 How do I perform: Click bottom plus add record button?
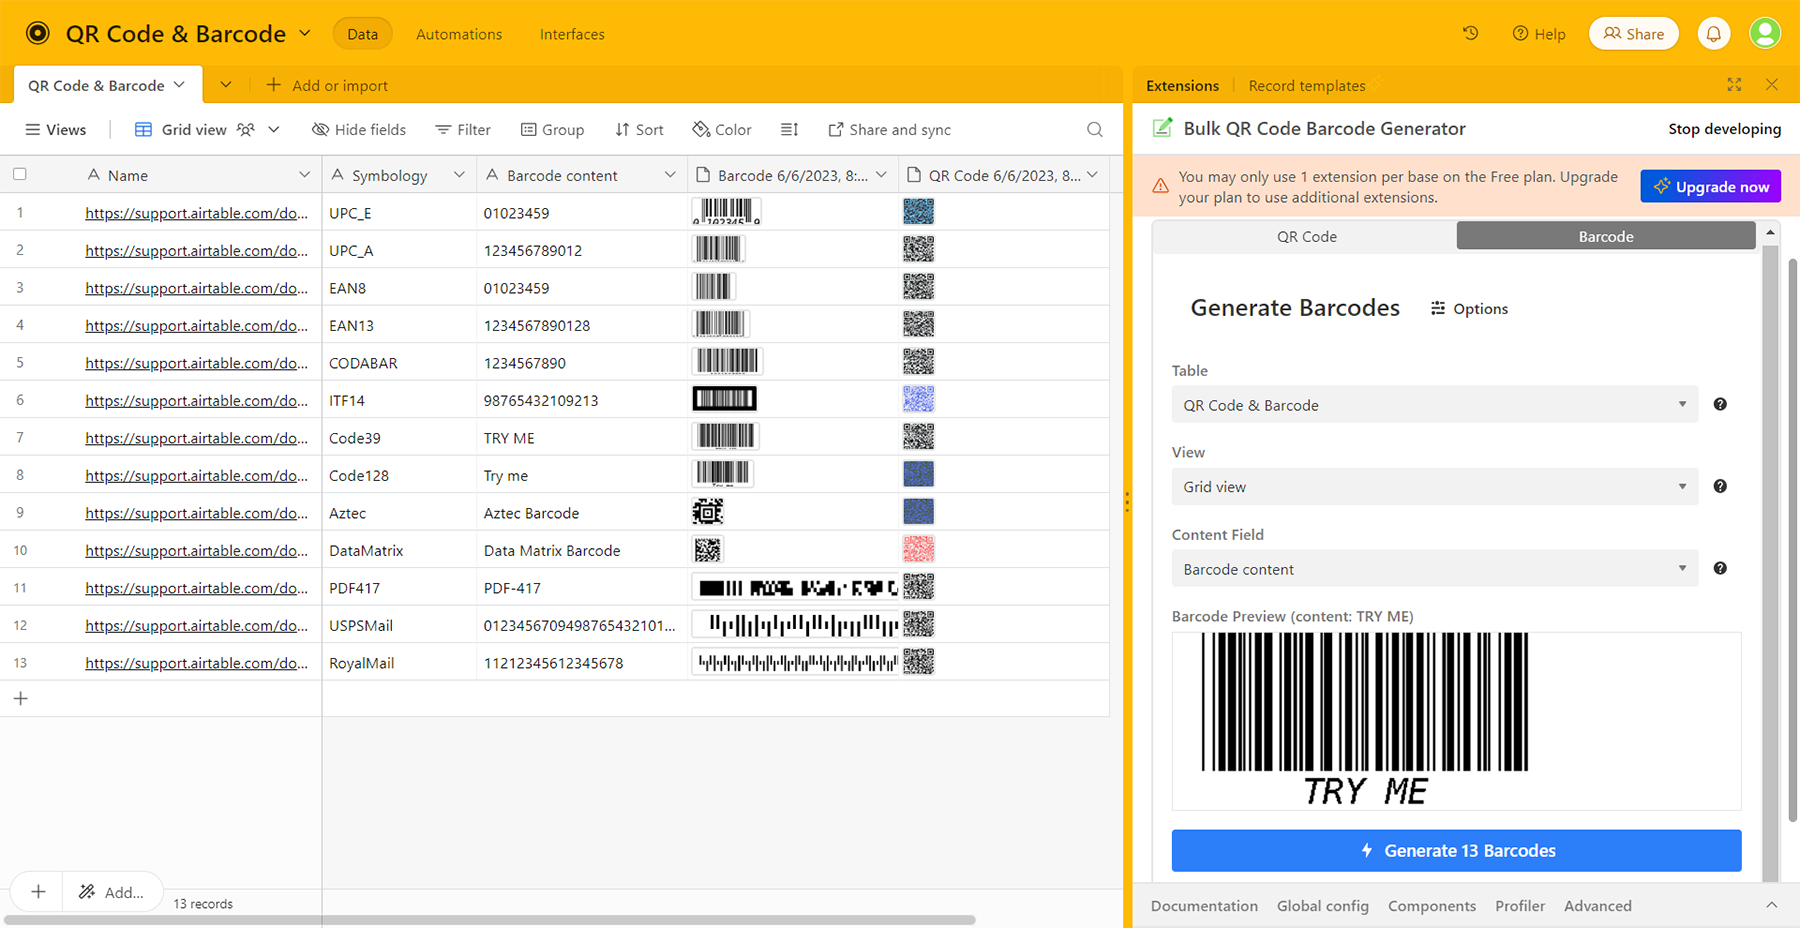[38, 891]
